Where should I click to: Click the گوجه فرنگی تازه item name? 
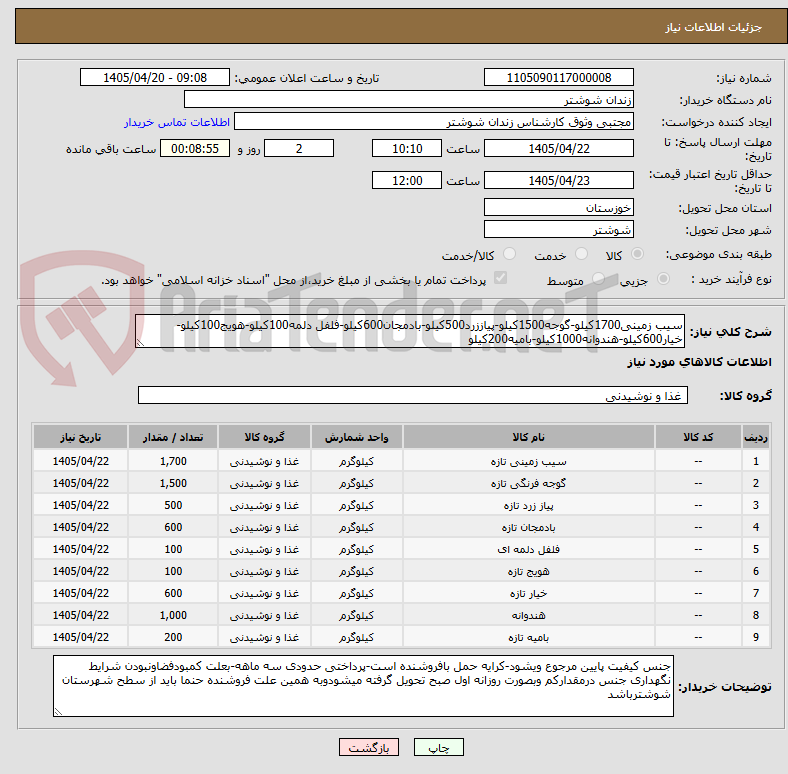click(x=528, y=483)
